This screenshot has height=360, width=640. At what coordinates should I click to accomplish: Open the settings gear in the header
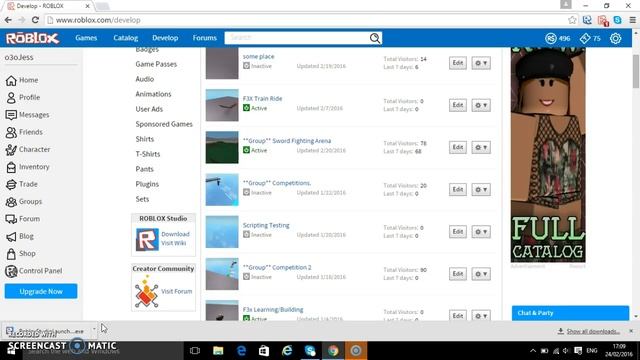[x=616, y=38]
